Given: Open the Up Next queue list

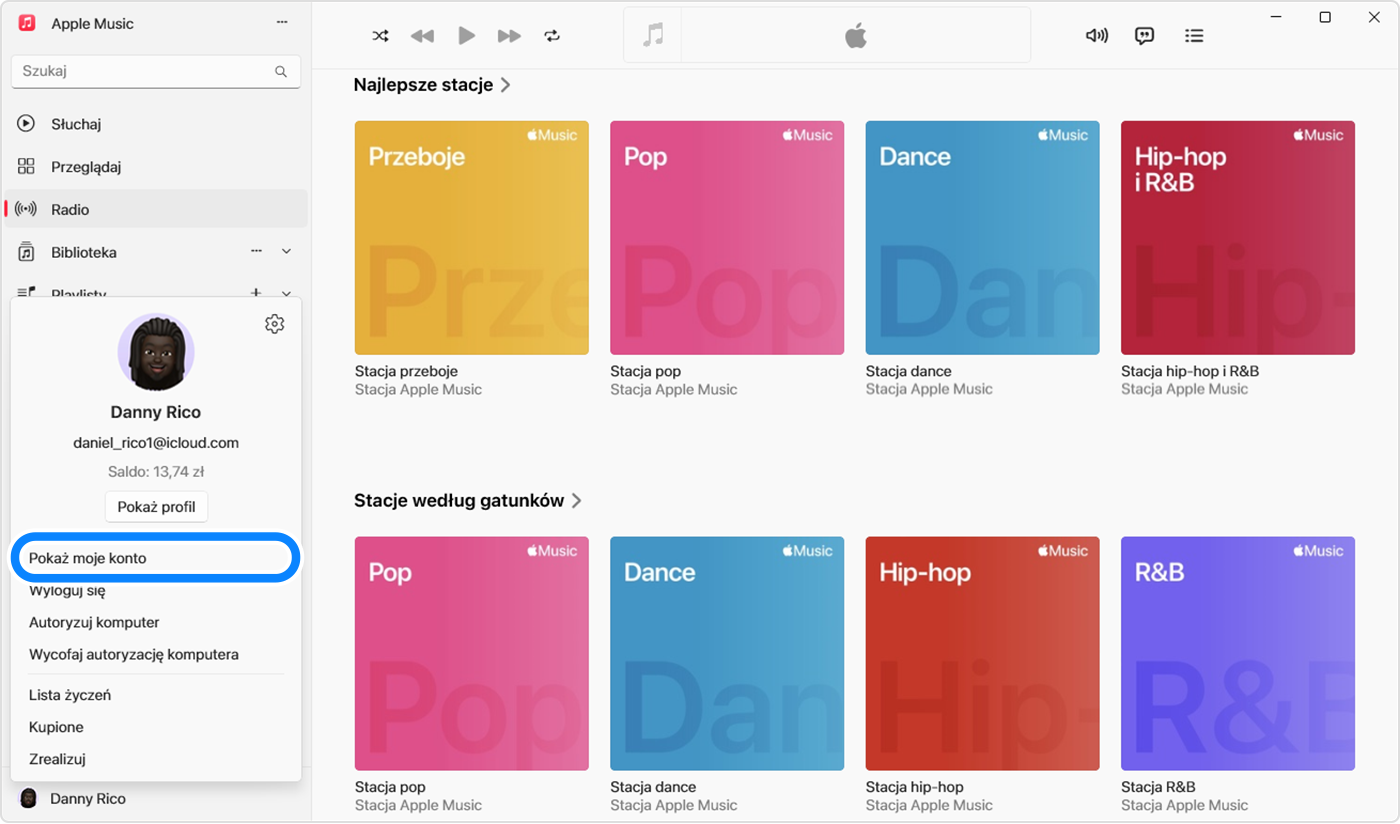Looking at the screenshot, I should point(1193,36).
